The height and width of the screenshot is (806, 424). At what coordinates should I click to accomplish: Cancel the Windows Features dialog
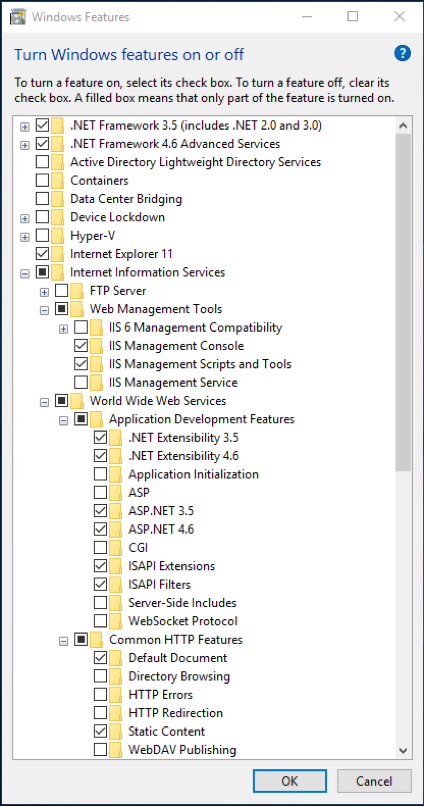(374, 781)
